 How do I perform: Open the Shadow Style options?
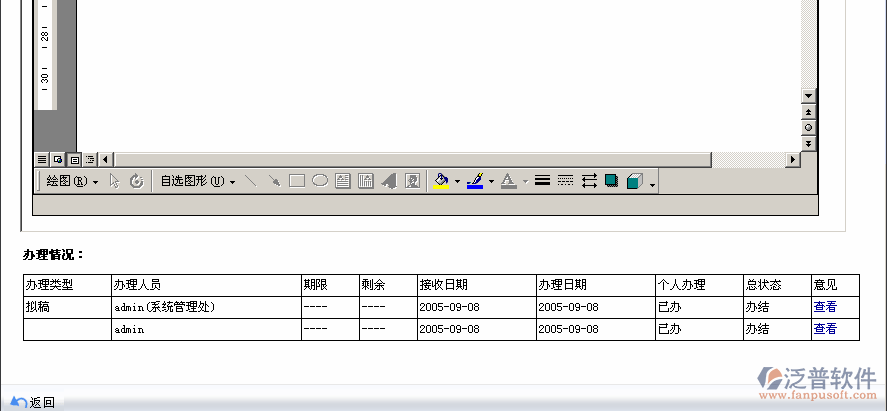point(612,181)
